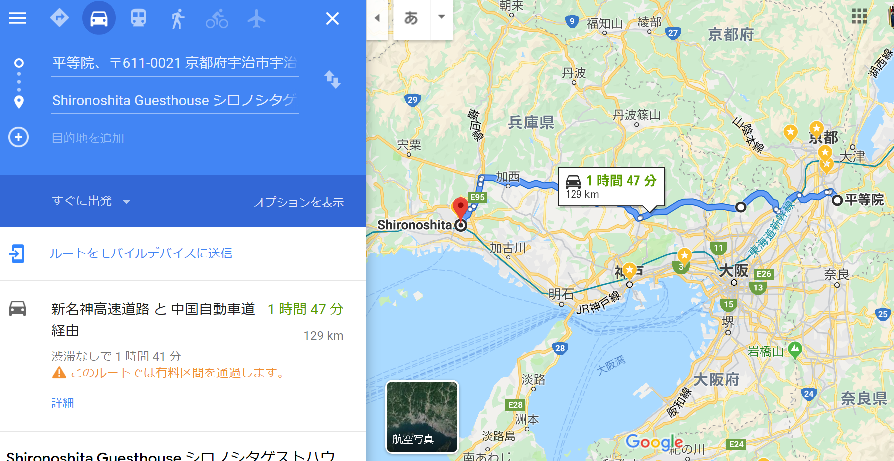Add another destination with the plus icon
This screenshot has height=461, width=894.
(x=18, y=137)
